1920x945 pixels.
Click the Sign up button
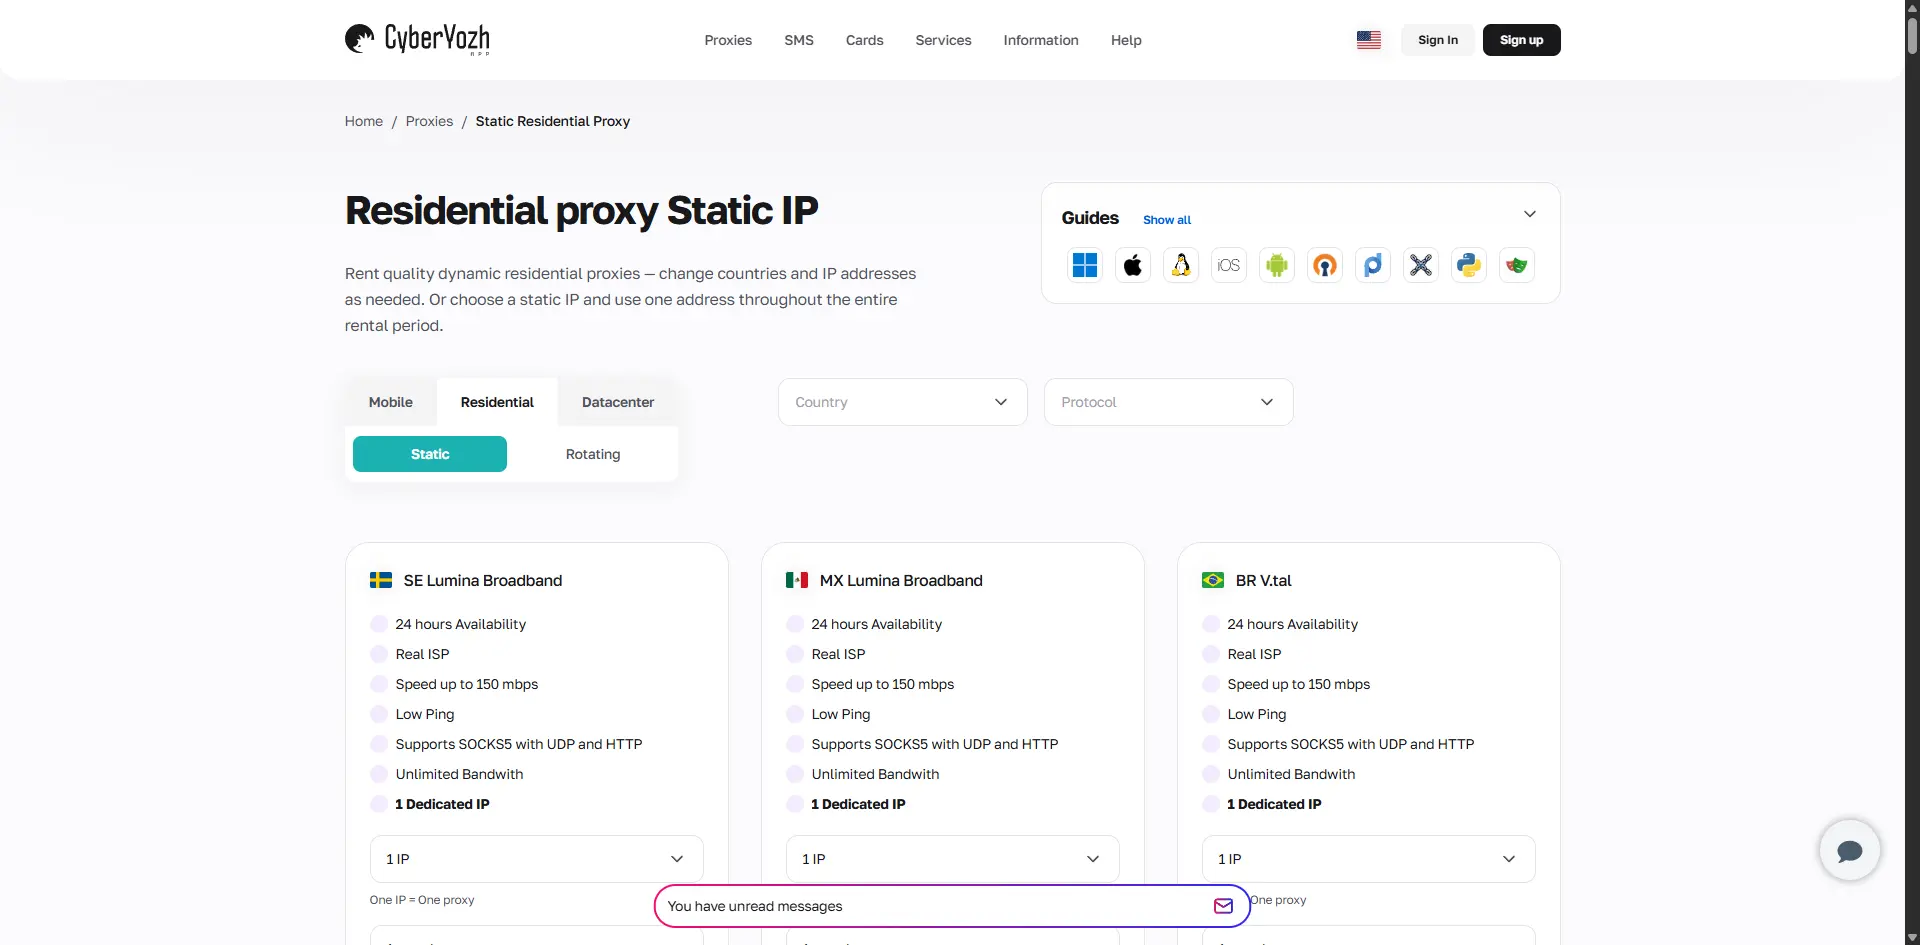pyautogui.click(x=1522, y=40)
